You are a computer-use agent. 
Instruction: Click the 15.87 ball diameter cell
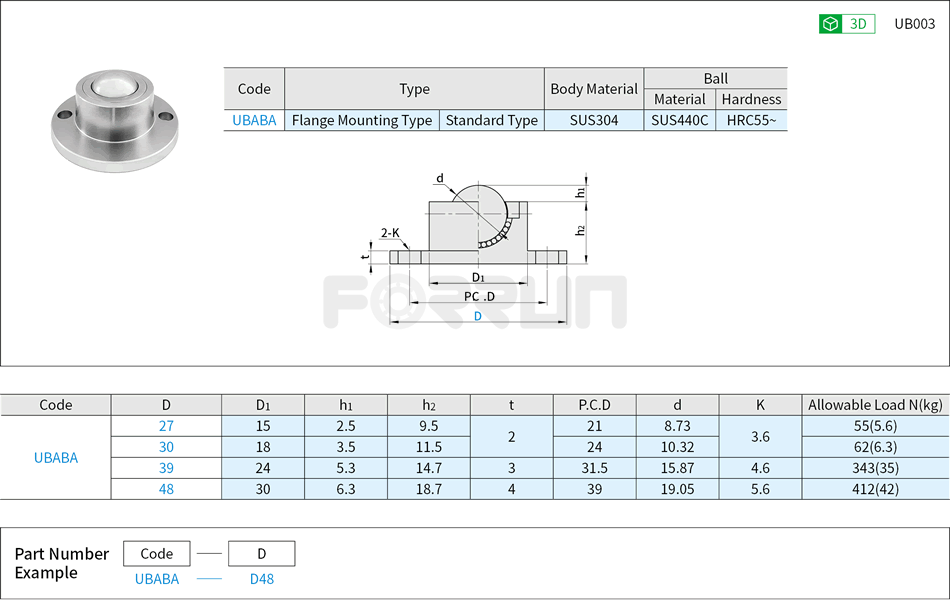[x=677, y=468]
